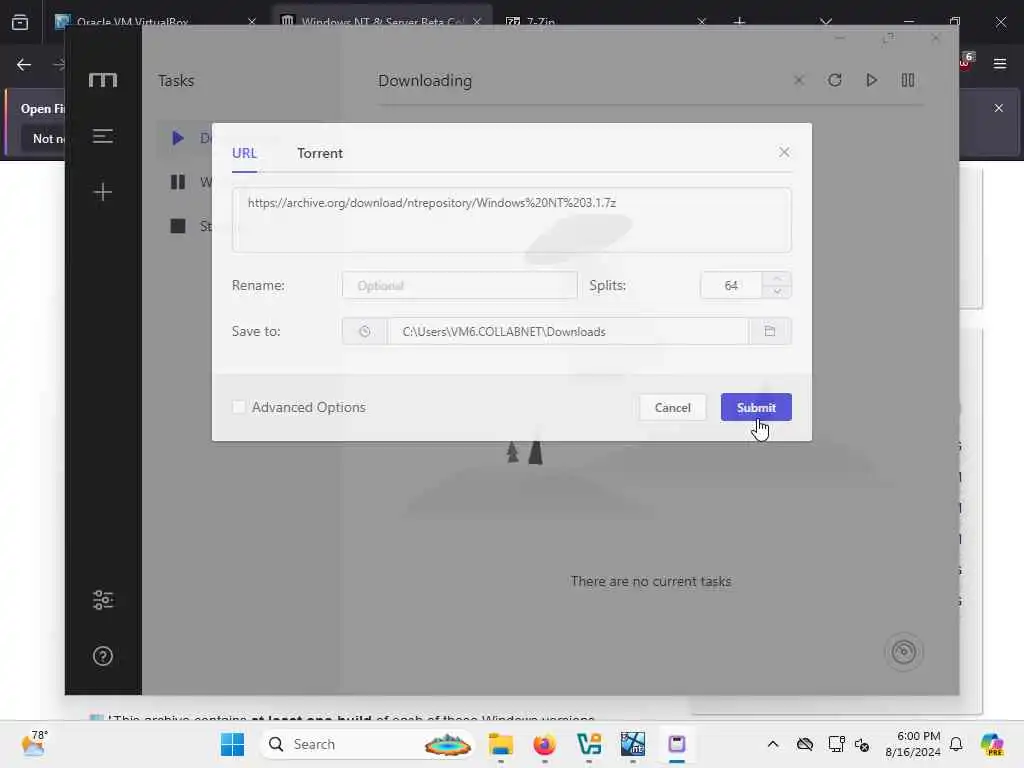The height and width of the screenshot is (768, 1024).
Task: Select the Downloading play icon in Tasks
Action: pyautogui.click(x=178, y=138)
